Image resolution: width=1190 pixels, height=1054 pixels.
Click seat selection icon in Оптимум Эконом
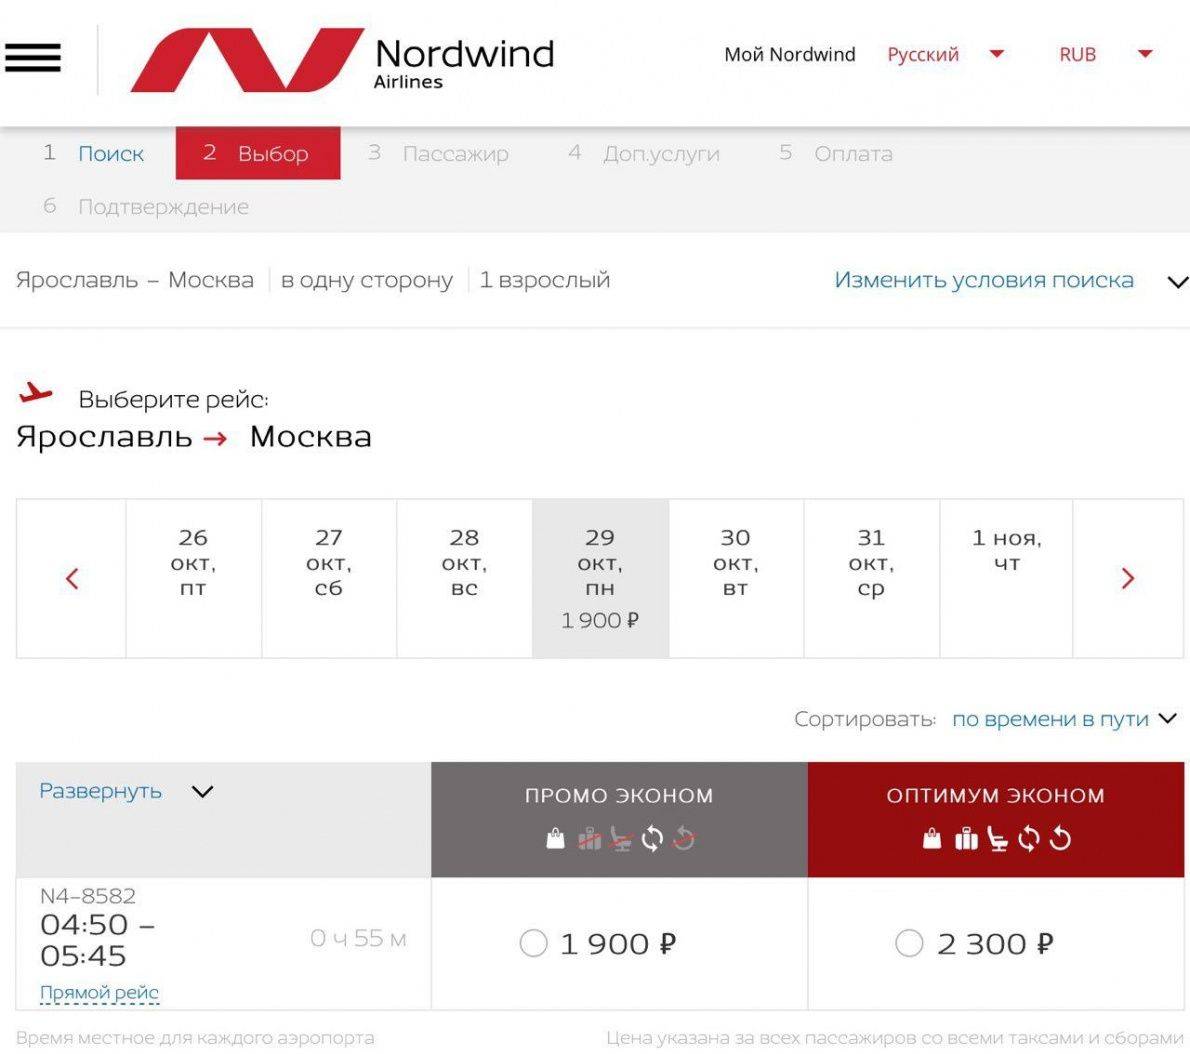tap(997, 839)
